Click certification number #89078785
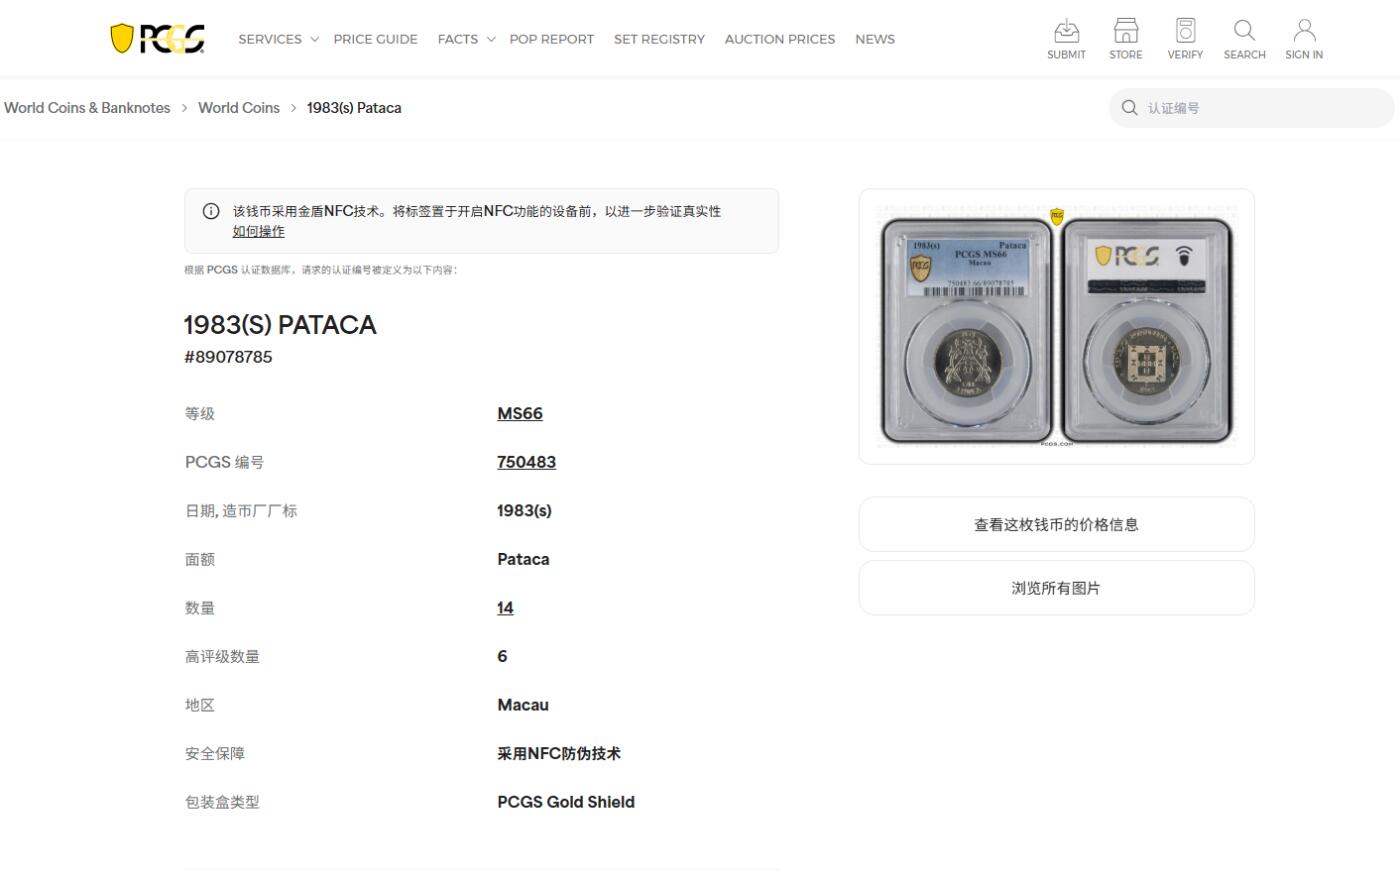 tap(228, 357)
